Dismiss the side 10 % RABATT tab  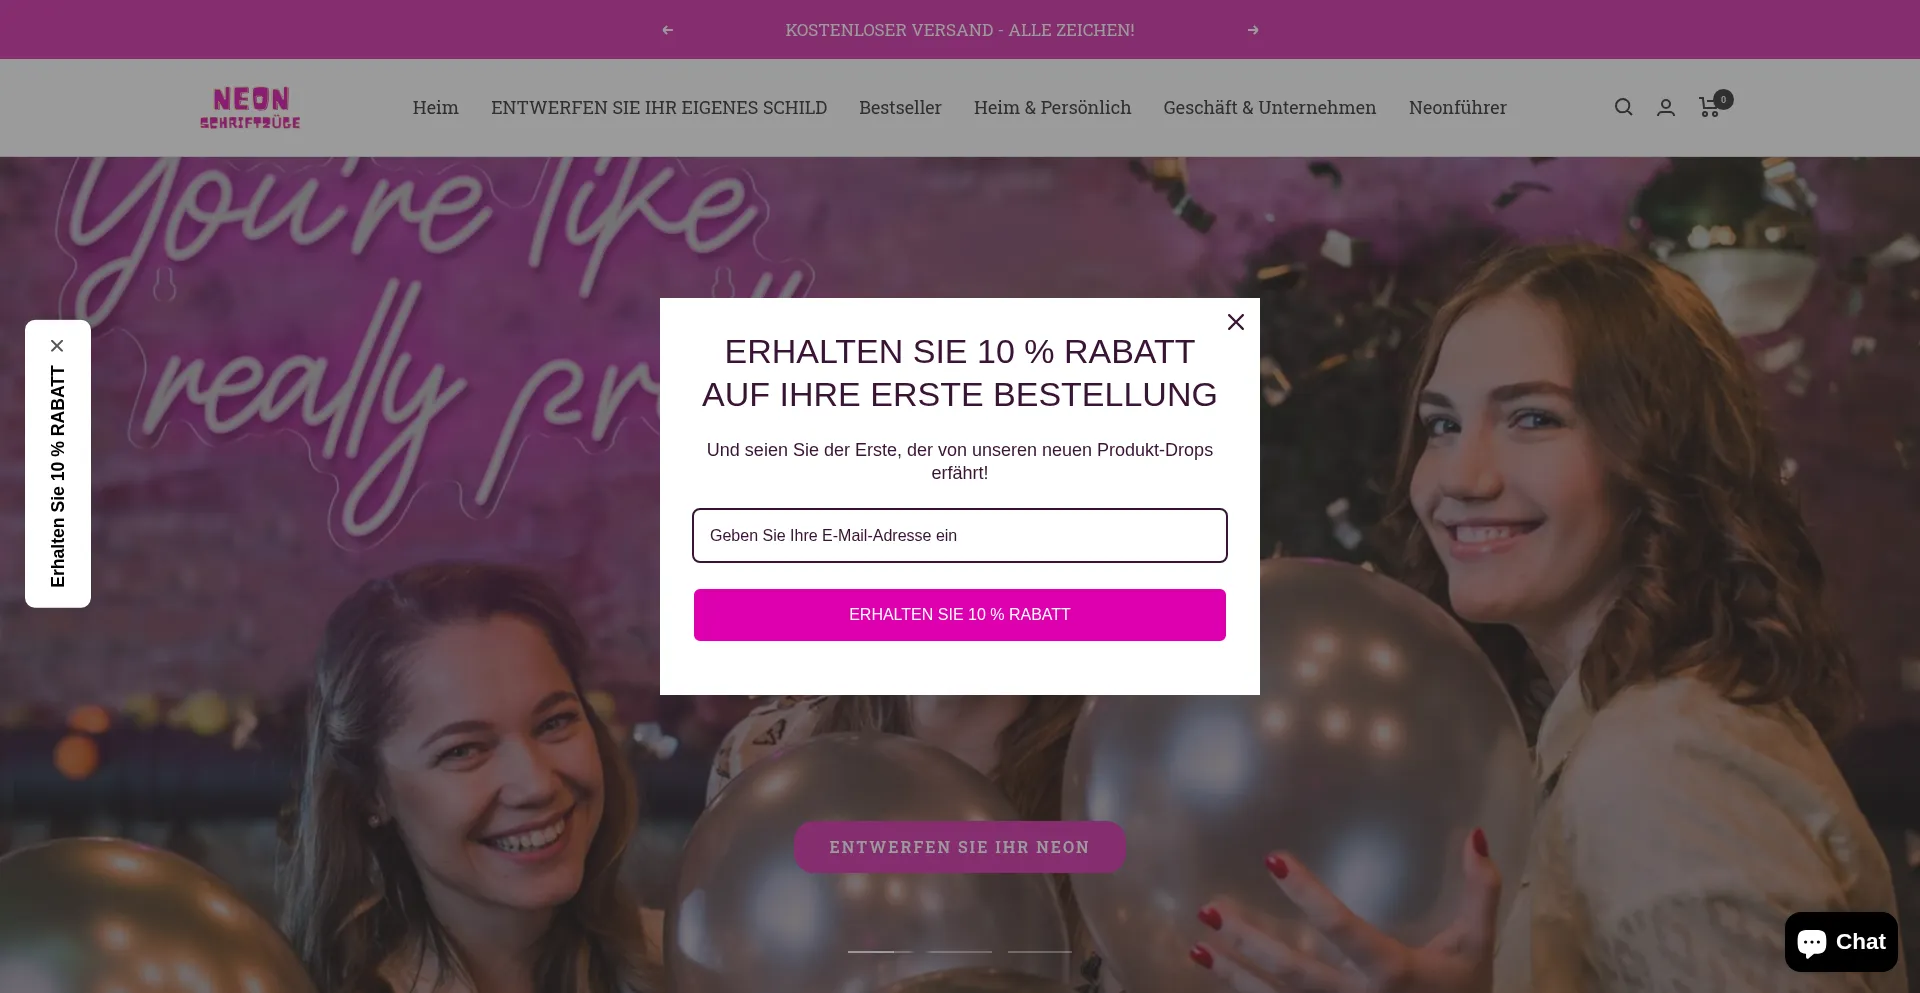(x=57, y=346)
